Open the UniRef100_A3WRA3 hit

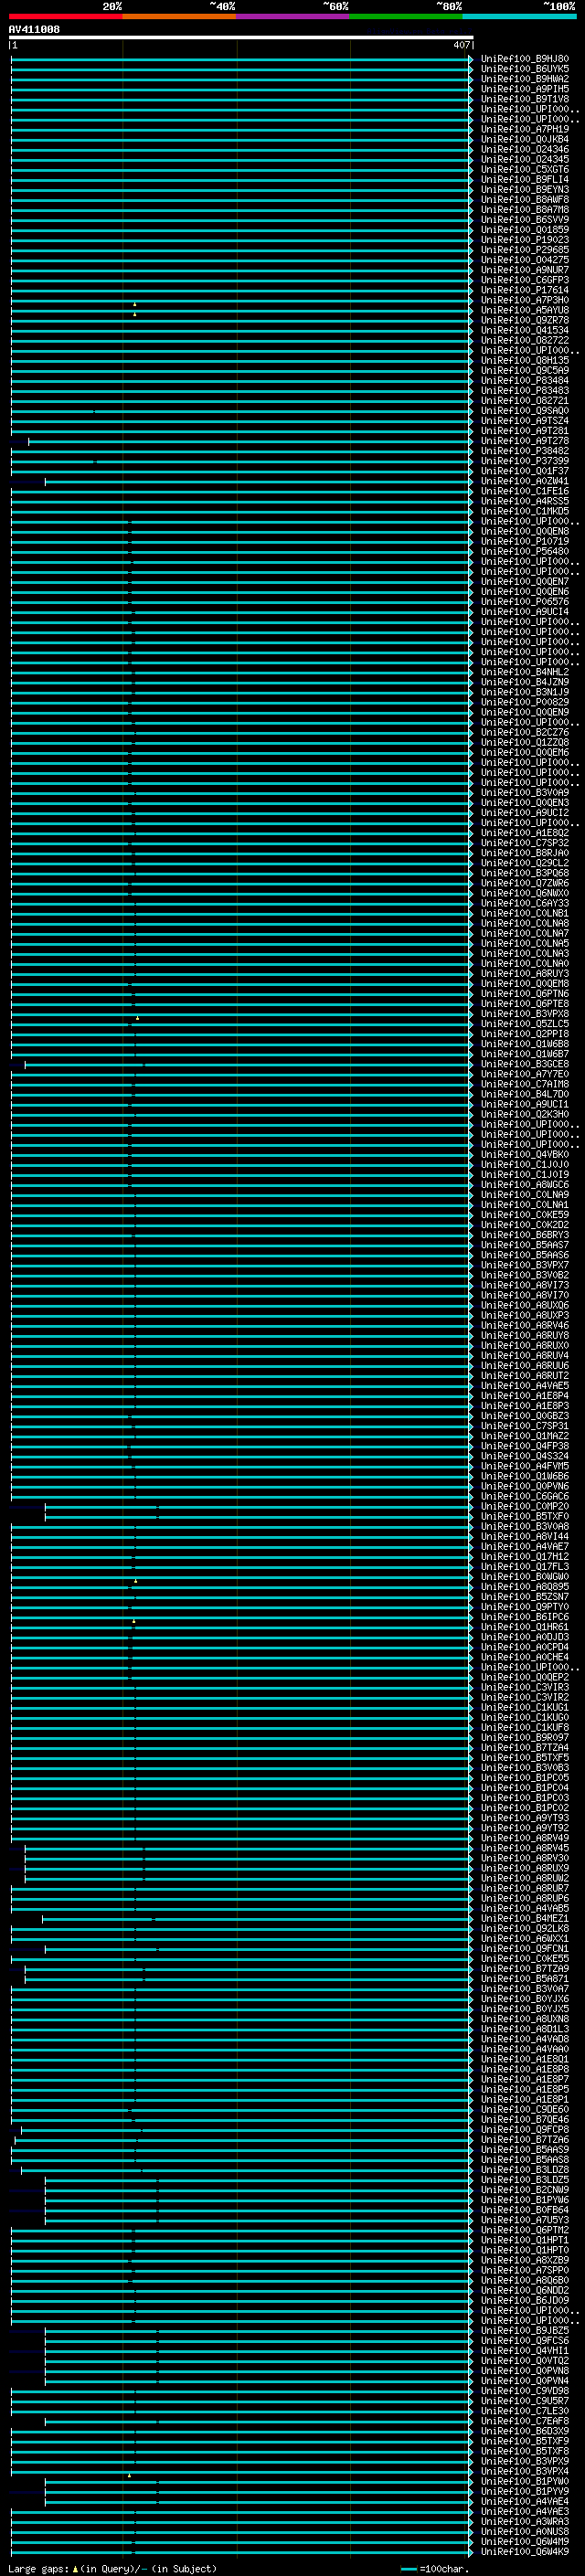[525, 2522]
